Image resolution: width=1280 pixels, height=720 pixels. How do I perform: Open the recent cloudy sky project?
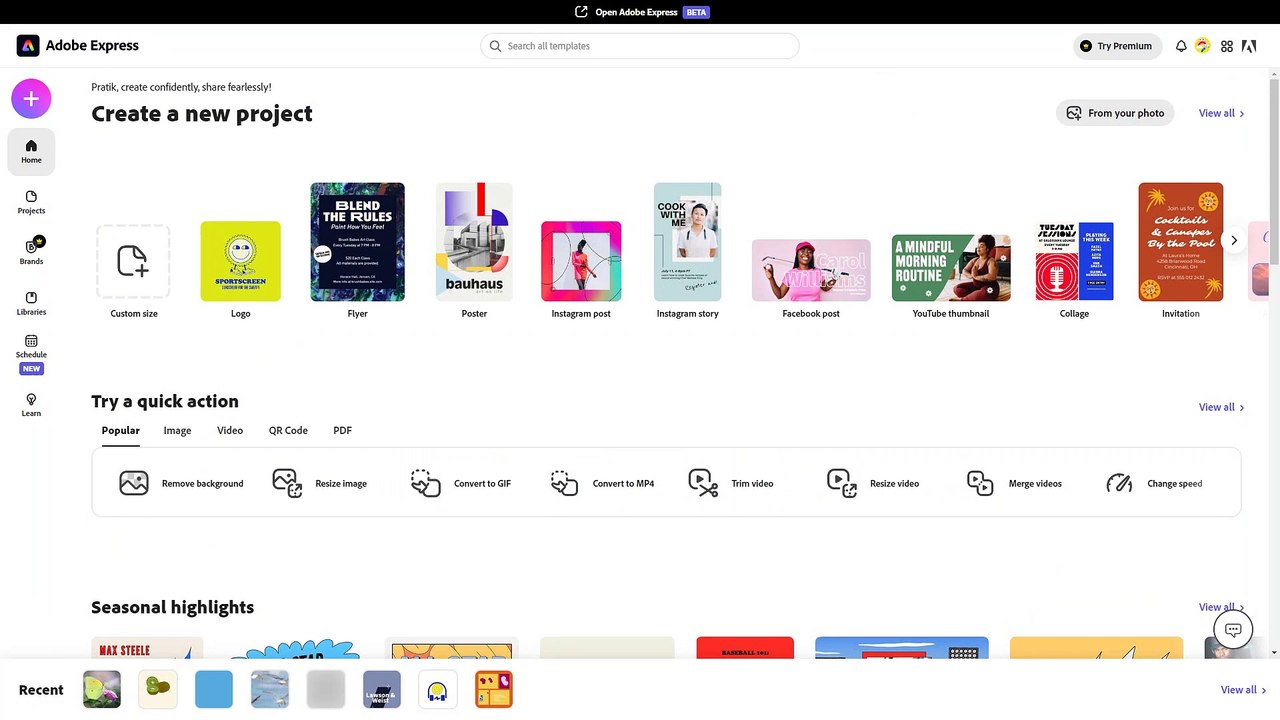[270, 690]
